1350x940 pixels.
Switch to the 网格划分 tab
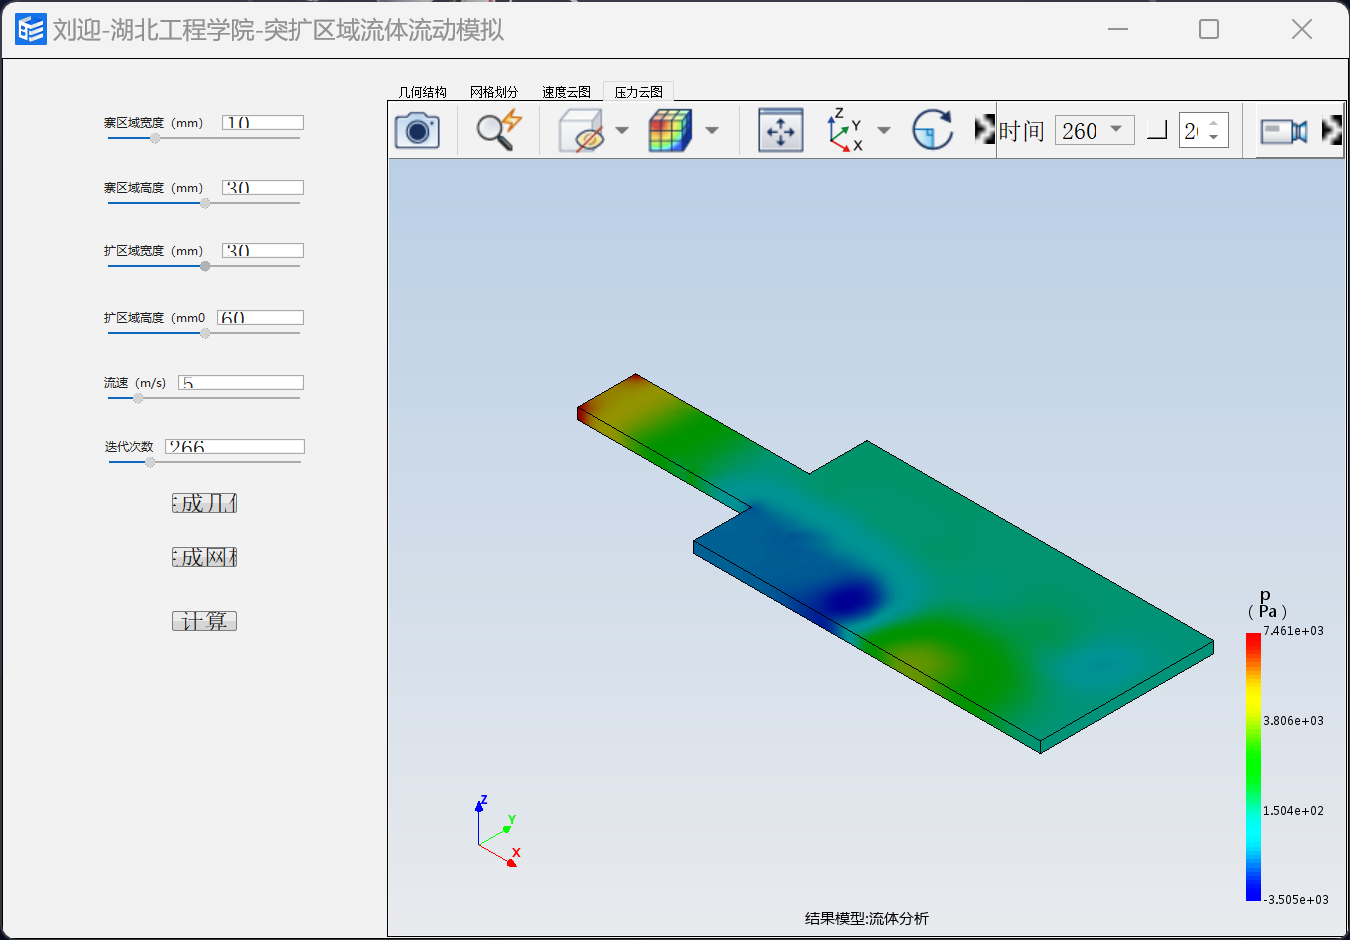click(494, 92)
